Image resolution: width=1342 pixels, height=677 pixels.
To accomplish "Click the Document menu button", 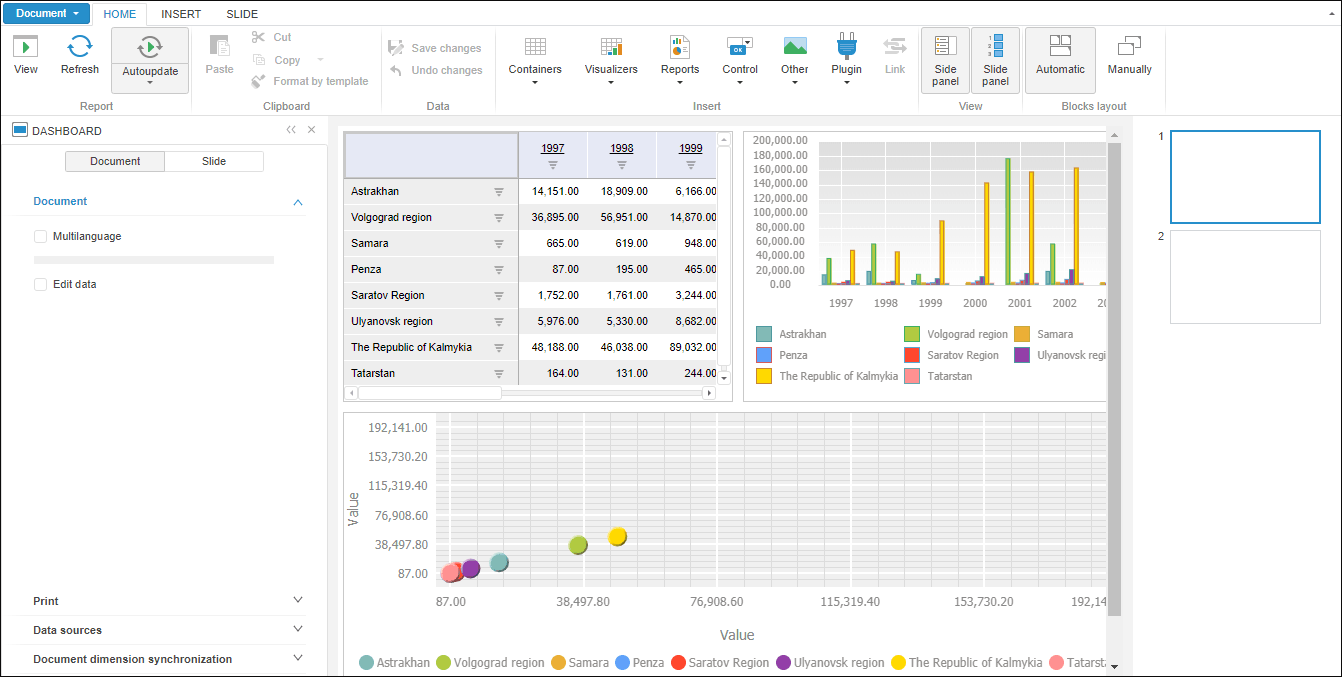I will tap(46, 14).
